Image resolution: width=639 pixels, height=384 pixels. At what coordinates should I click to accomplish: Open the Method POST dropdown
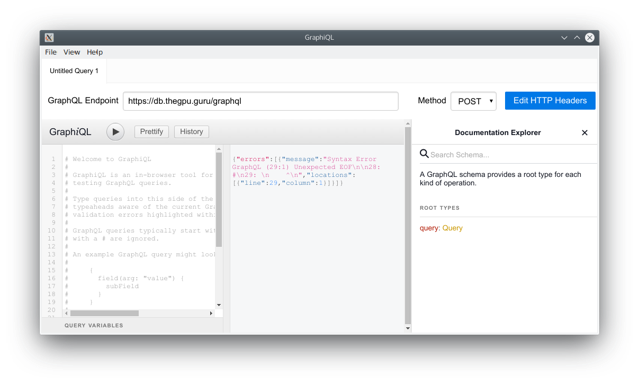click(x=473, y=101)
